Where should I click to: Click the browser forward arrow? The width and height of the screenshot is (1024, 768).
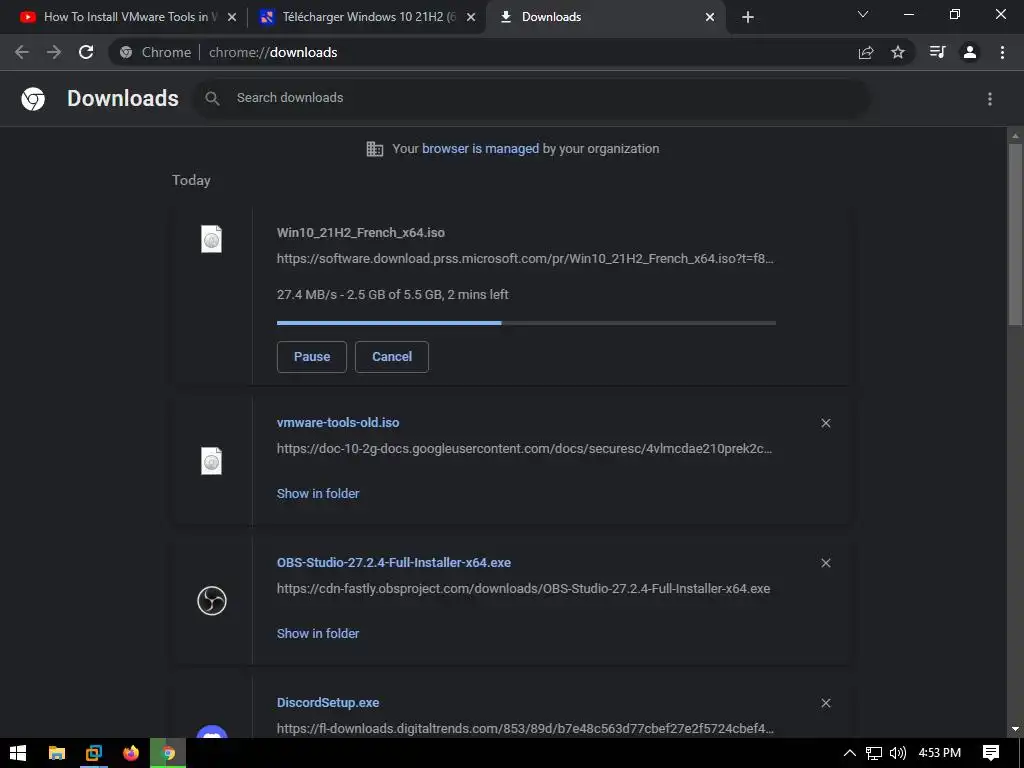(54, 52)
